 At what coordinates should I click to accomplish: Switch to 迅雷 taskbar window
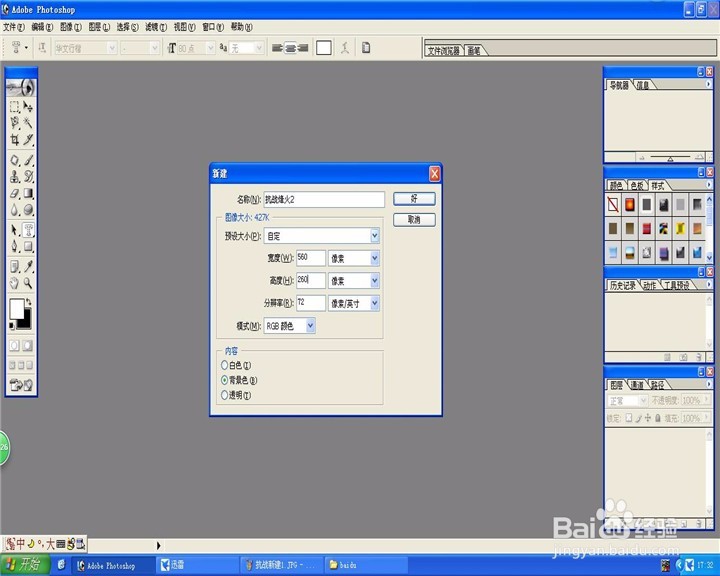click(x=197, y=565)
